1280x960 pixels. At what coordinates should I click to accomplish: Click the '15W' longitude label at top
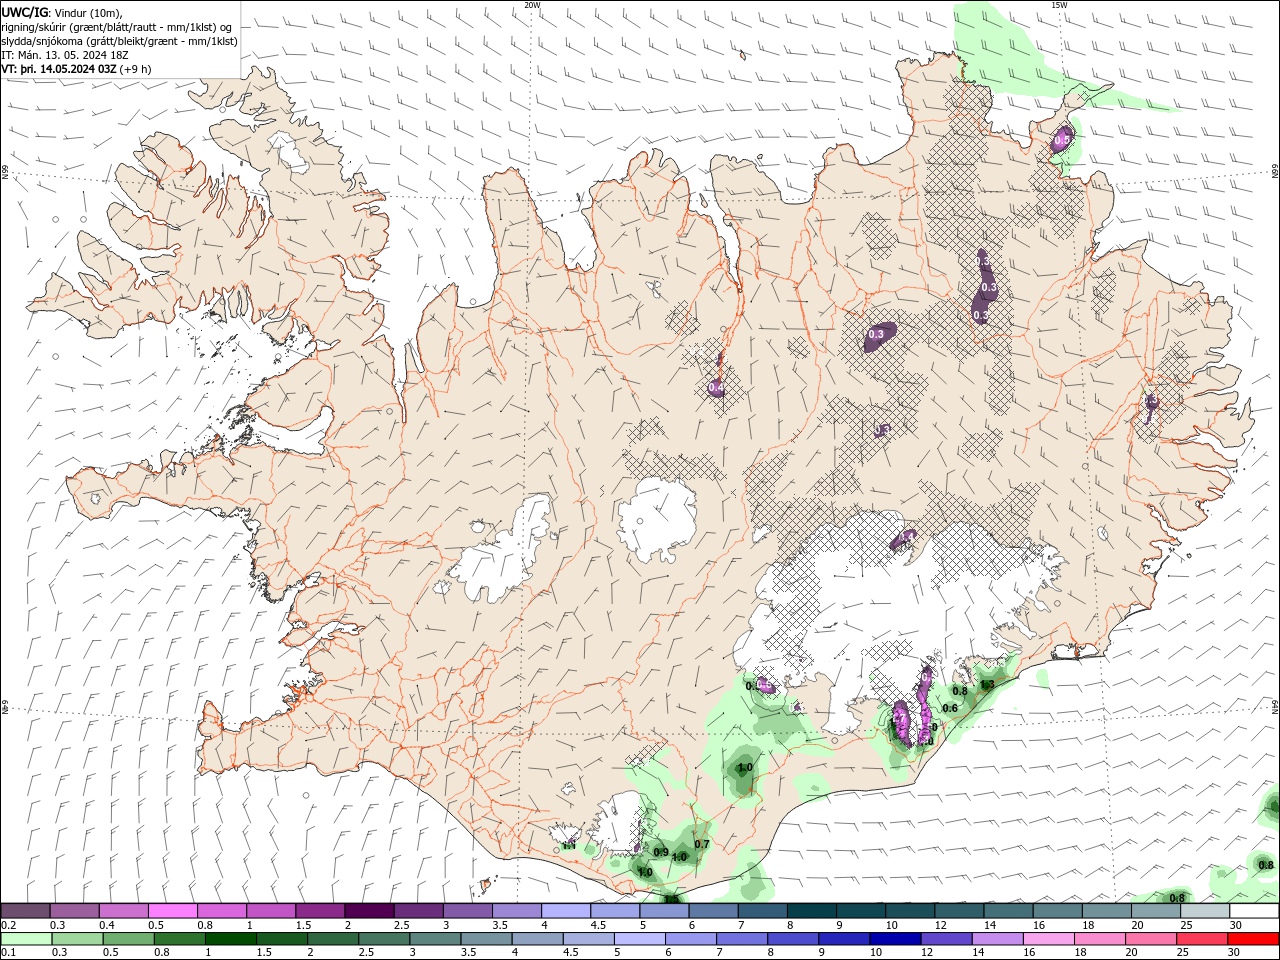point(1059,5)
